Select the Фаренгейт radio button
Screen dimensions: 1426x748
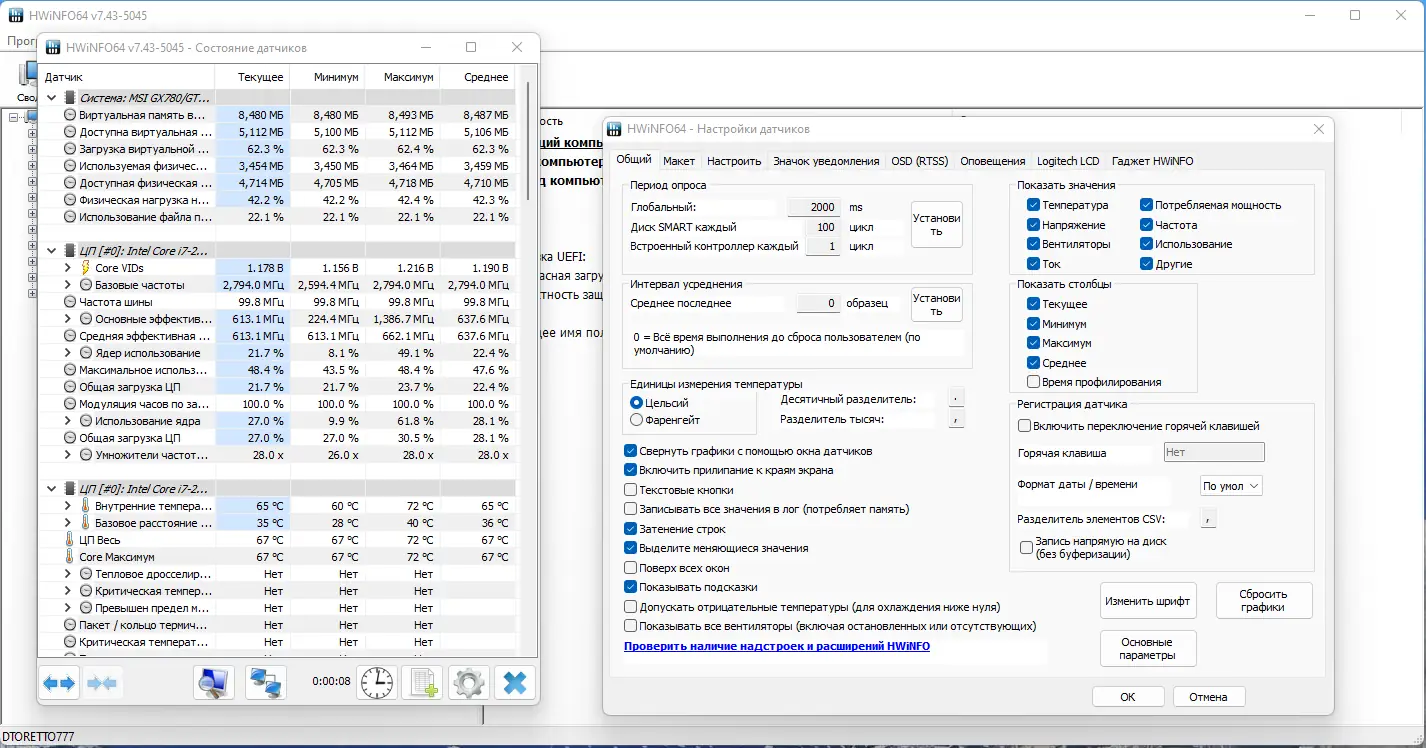click(x=636, y=420)
